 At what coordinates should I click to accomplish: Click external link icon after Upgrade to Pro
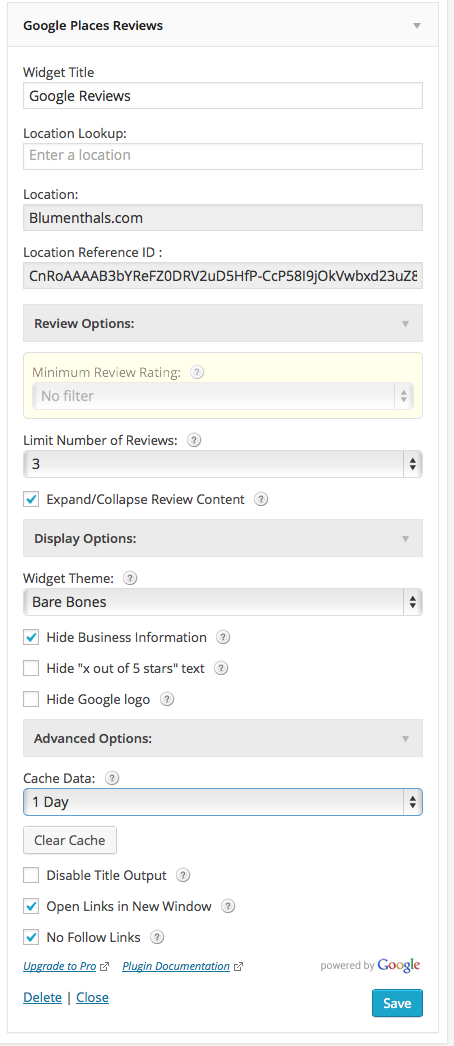click(104, 967)
